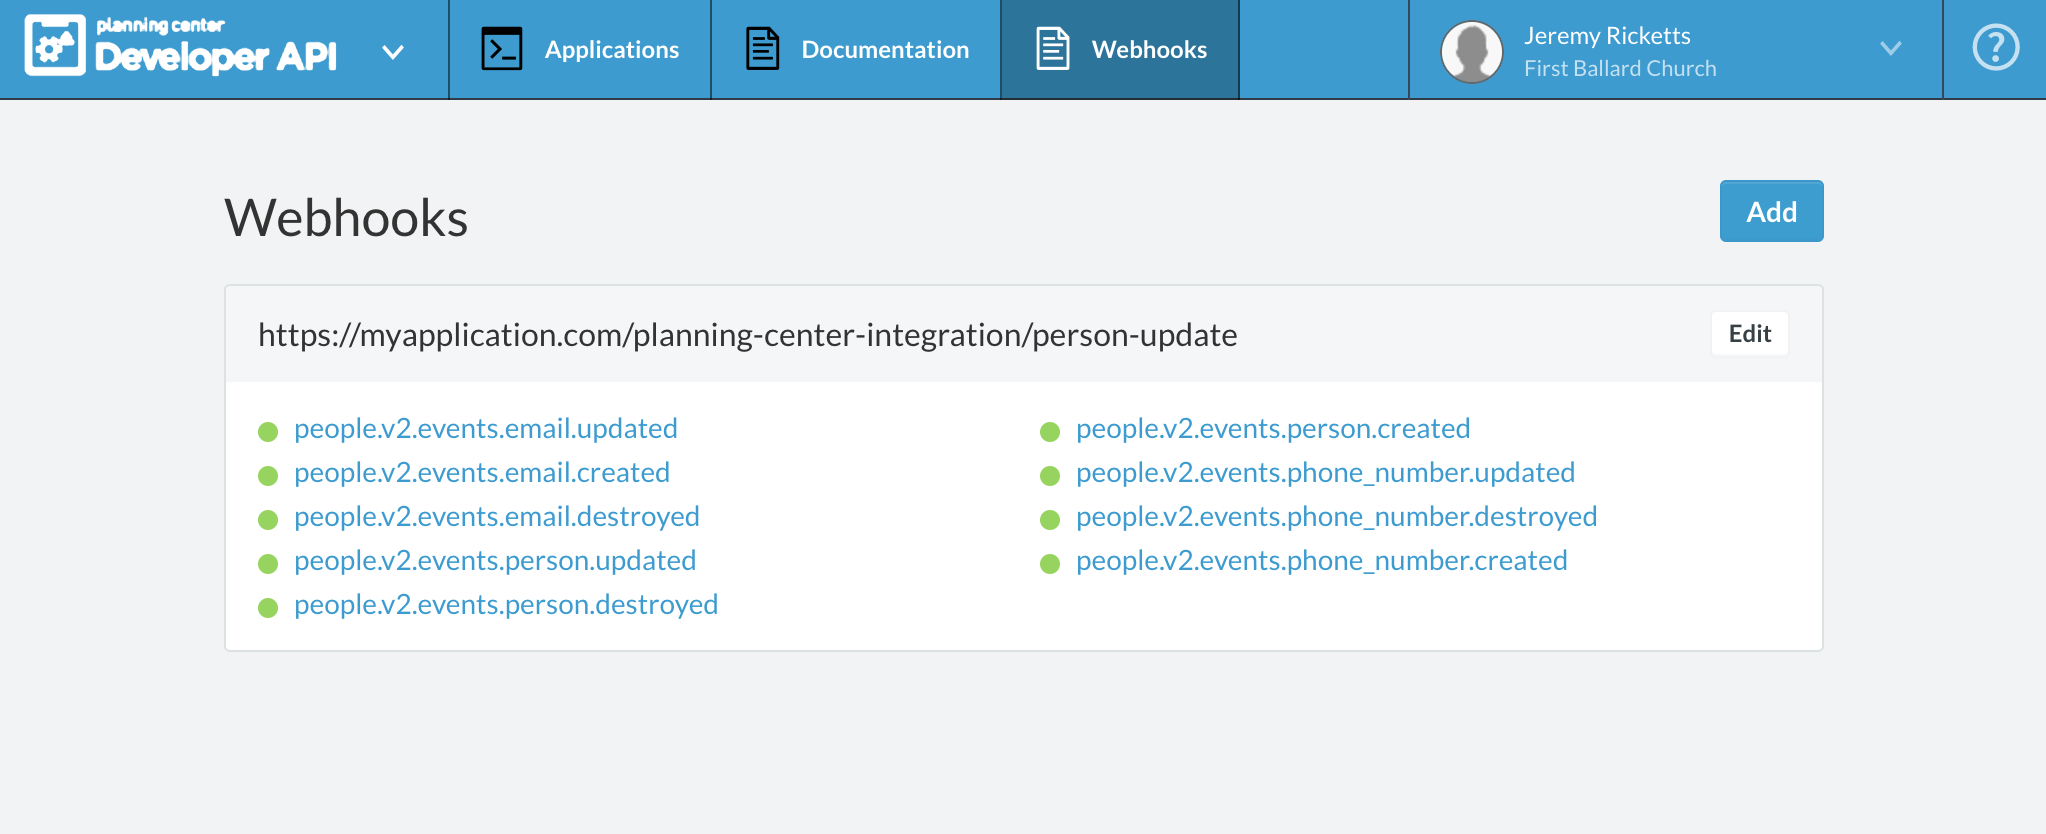Open help via question mark icon
The height and width of the screenshot is (834, 2046).
(x=1995, y=48)
